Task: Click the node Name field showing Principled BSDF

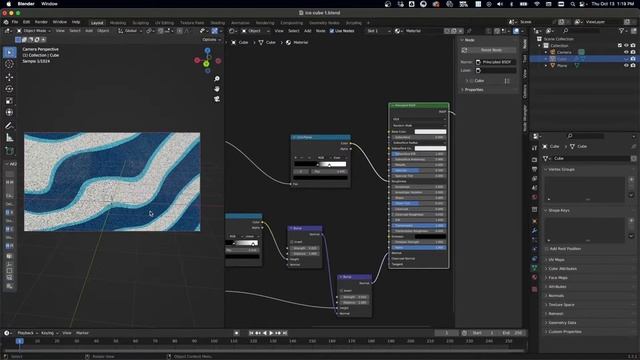Action: pyautogui.click(x=496, y=62)
